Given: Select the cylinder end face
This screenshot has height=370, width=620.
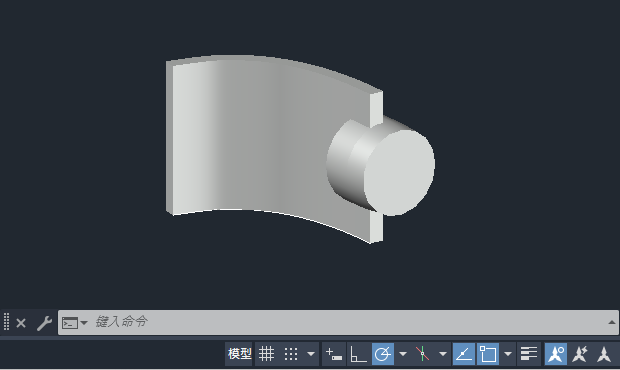Looking at the screenshot, I should [399, 173].
